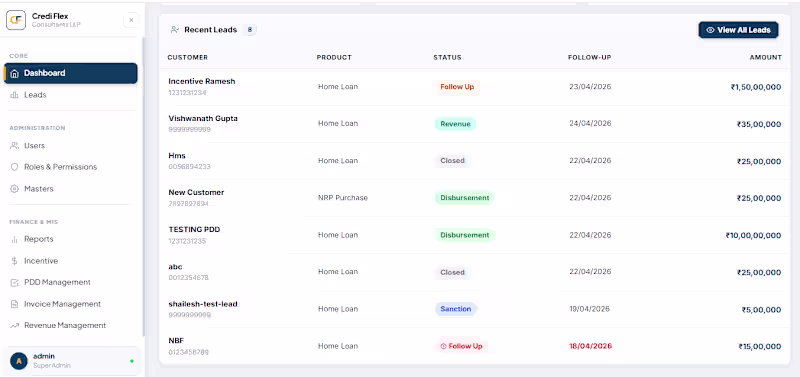The height and width of the screenshot is (377, 800).
Task: Click the overdue date 18/04/2026
Action: click(x=590, y=346)
